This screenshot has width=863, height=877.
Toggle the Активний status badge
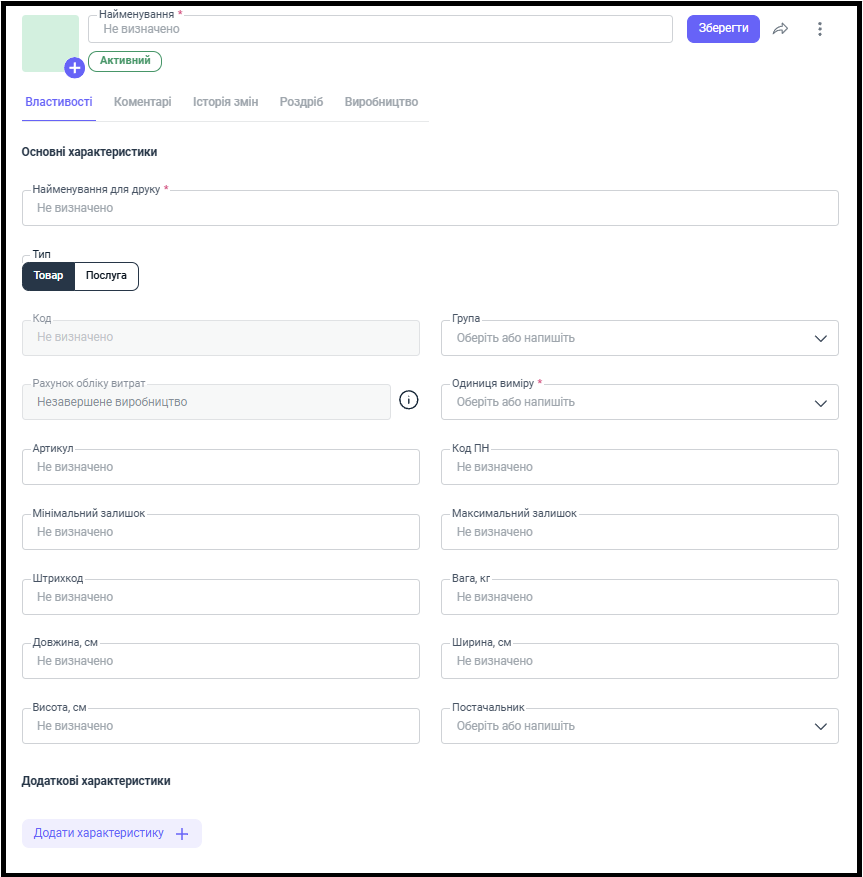coord(125,61)
